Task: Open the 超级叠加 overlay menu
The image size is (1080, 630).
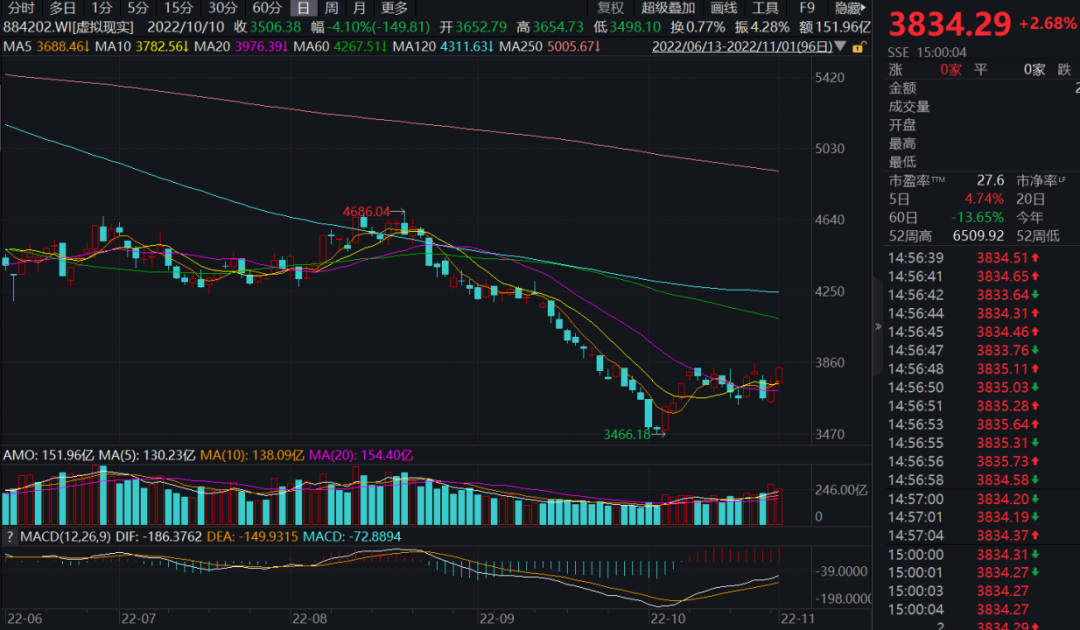Action: point(668,8)
